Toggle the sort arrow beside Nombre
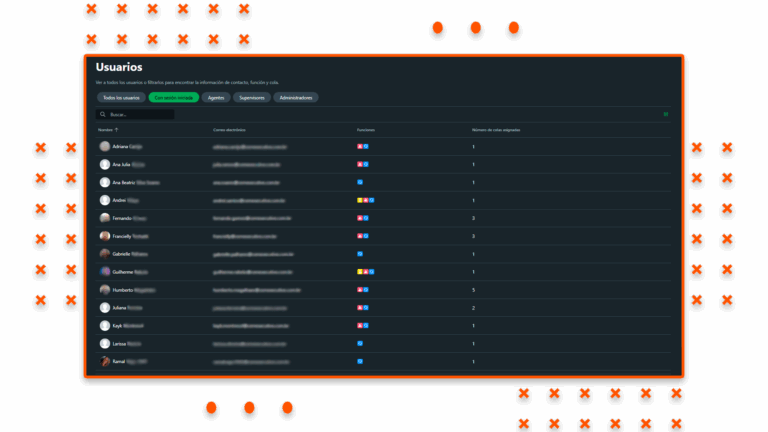Viewport: 768px width, 432px height. click(x=116, y=130)
